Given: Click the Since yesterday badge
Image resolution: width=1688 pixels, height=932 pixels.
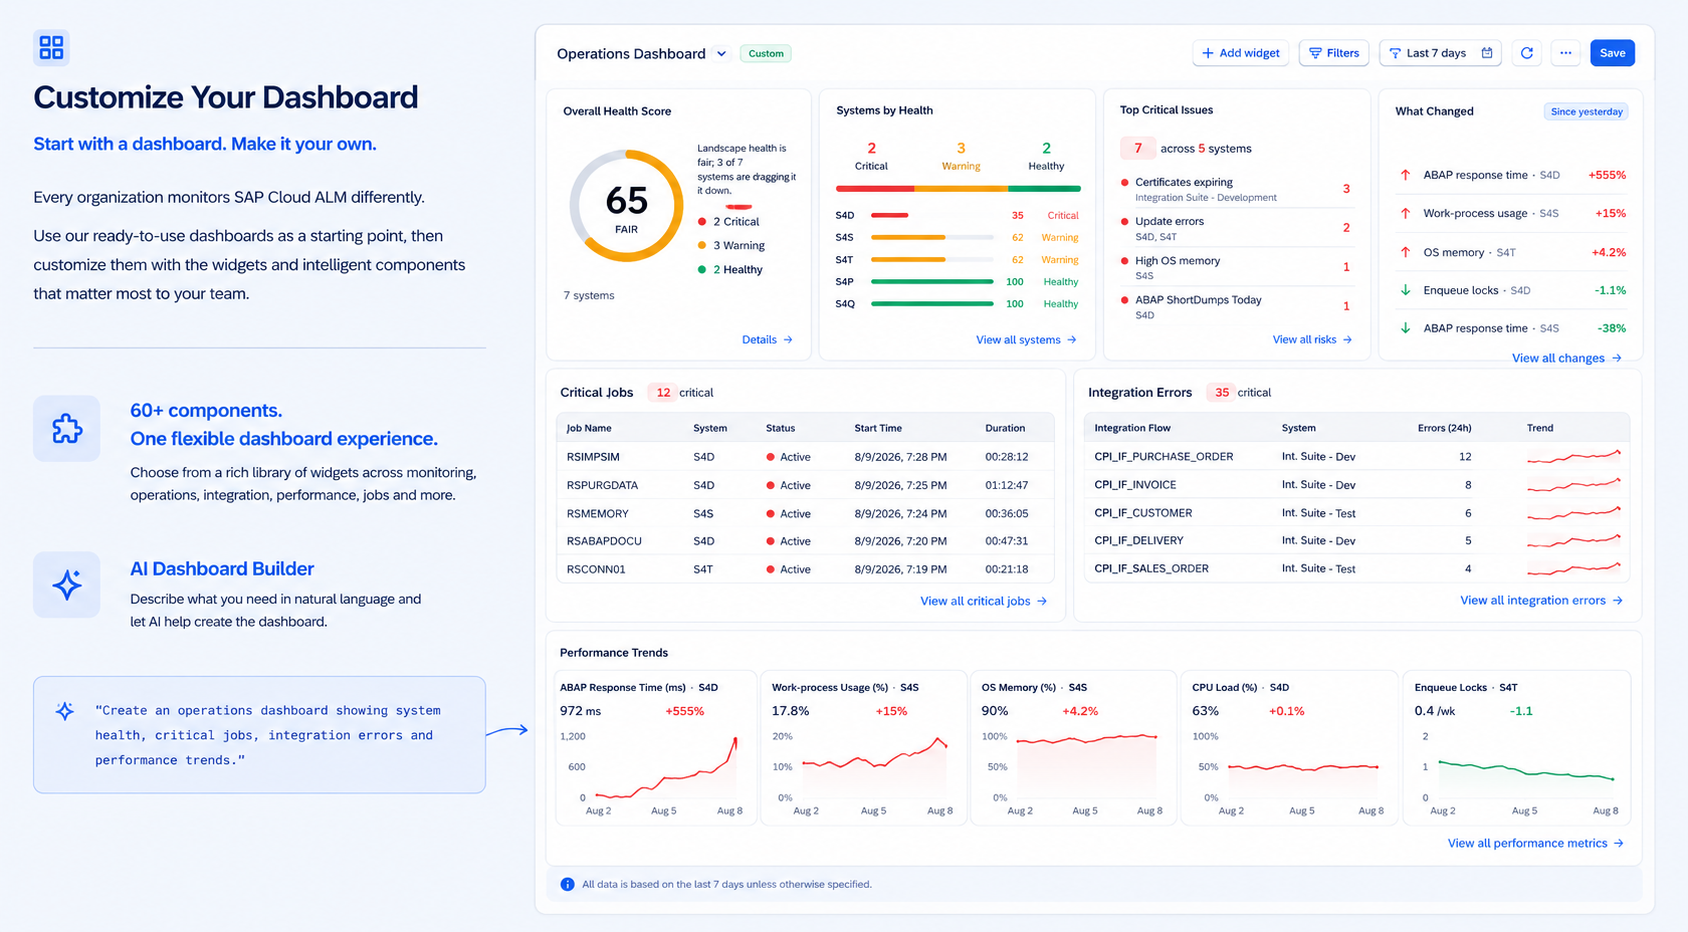Looking at the screenshot, I should click(x=1586, y=112).
